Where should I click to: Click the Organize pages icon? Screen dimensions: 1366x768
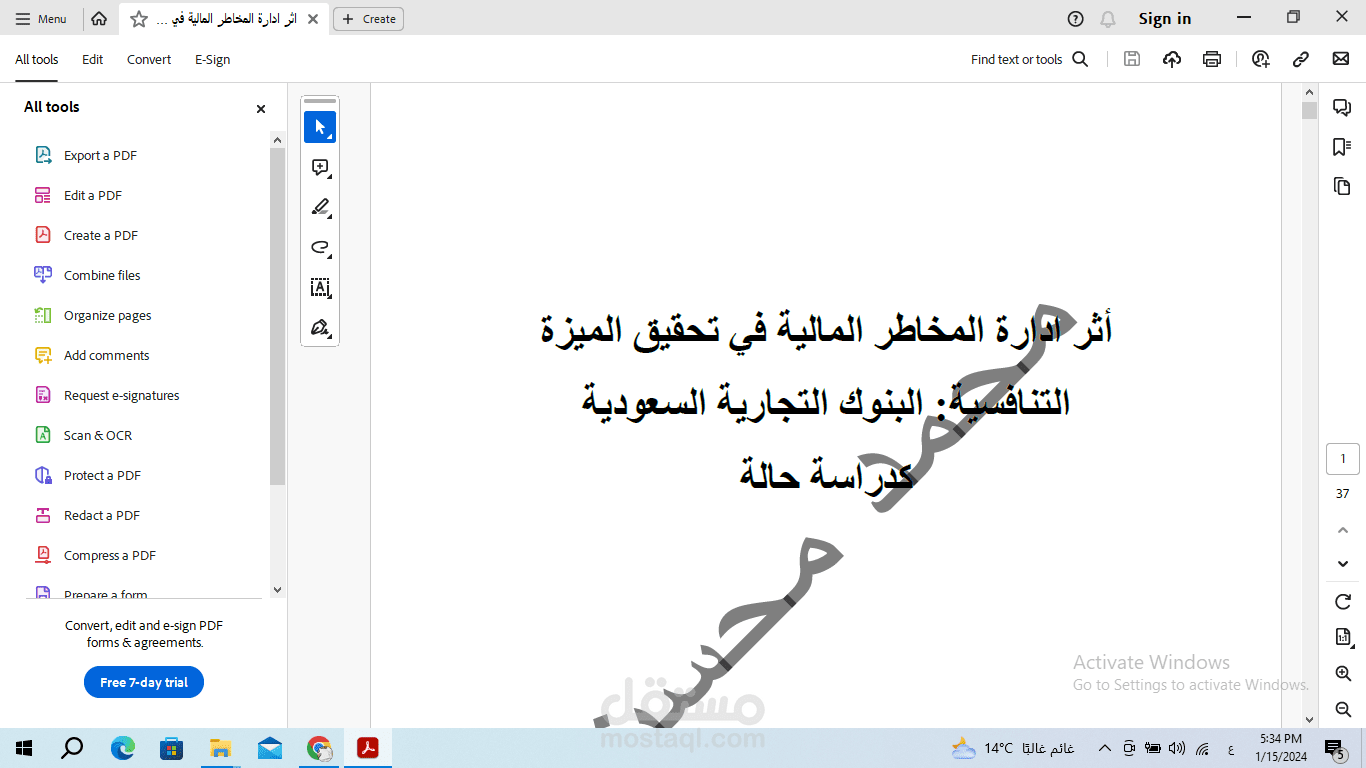pyautogui.click(x=43, y=315)
